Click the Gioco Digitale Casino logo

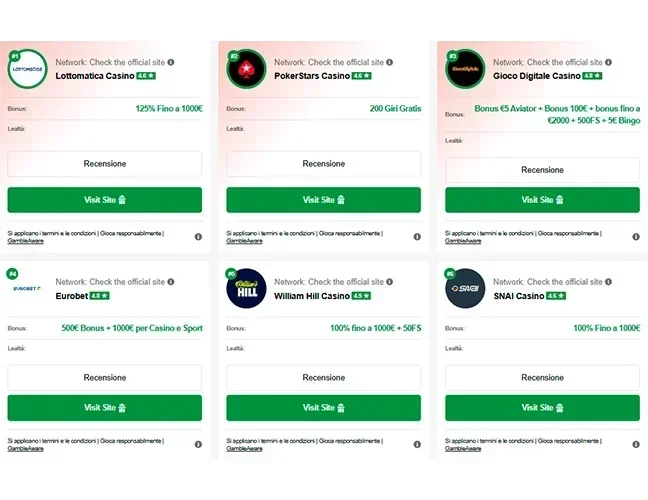coord(465,70)
